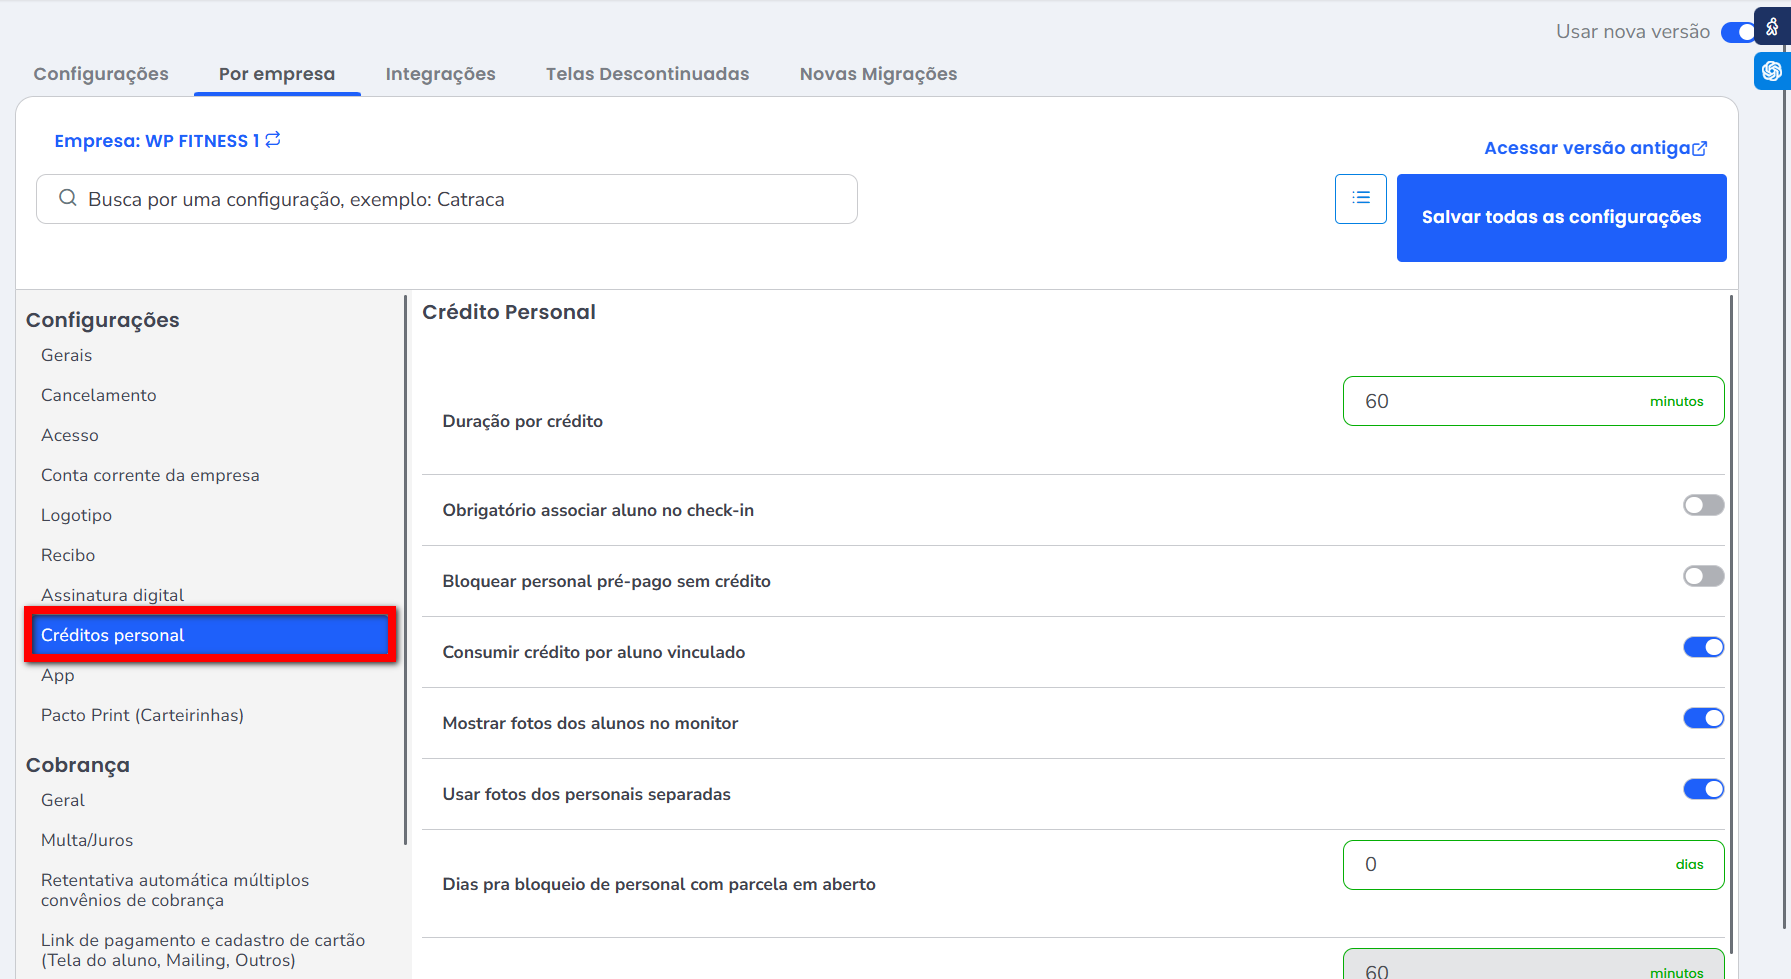Click the list view icon button
1791x979 pixels.
pos(1360,198)
